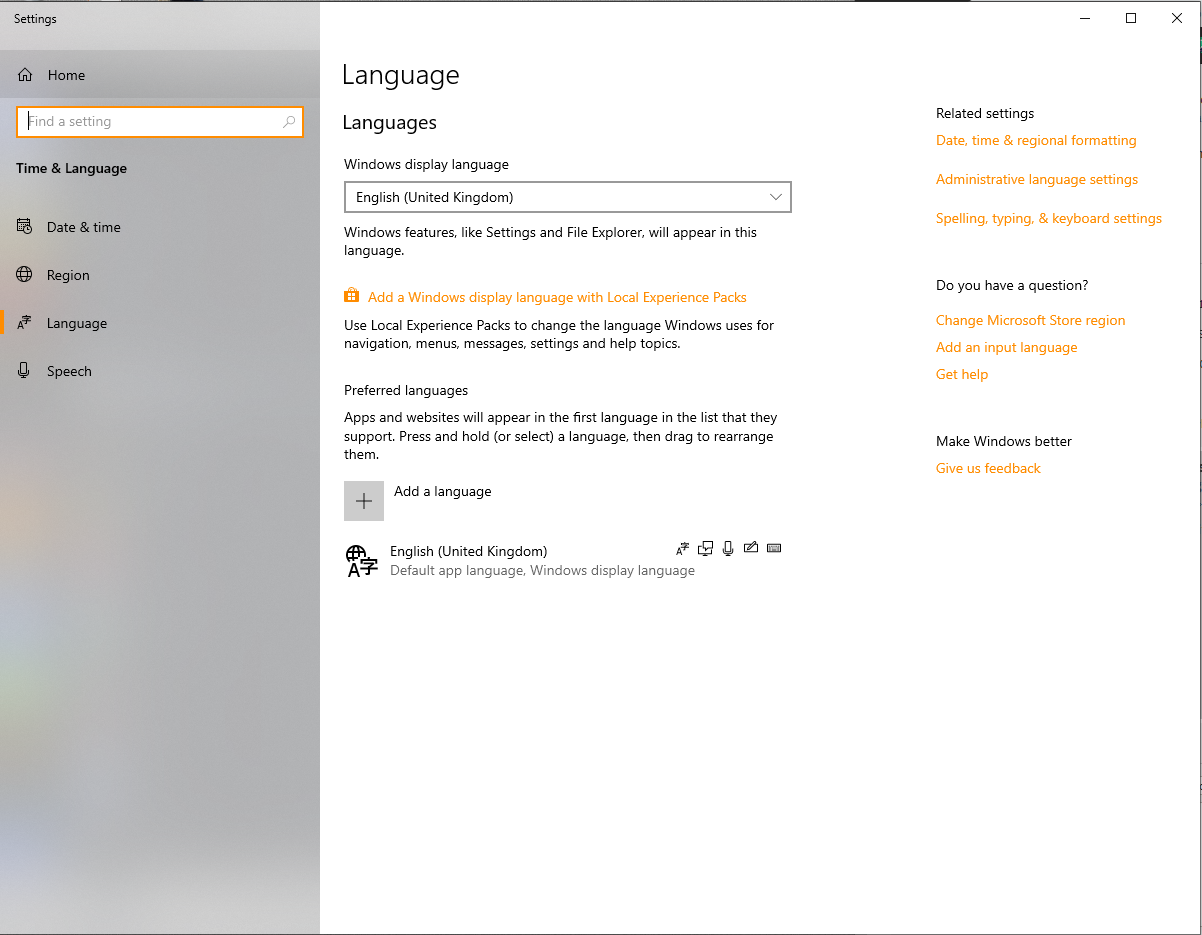
Task: Click the Give us feedback link
Action: point(988,468)
